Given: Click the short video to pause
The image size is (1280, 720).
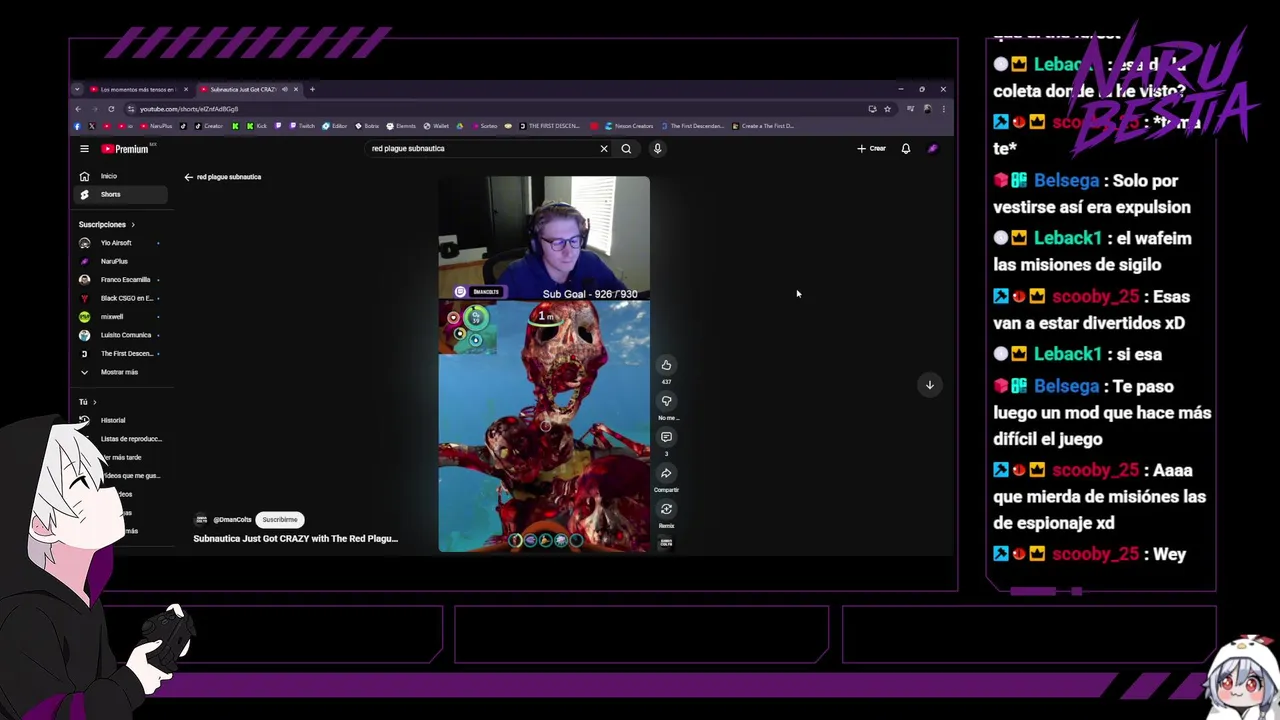Looking at the screenshot, I should (544, 365).
